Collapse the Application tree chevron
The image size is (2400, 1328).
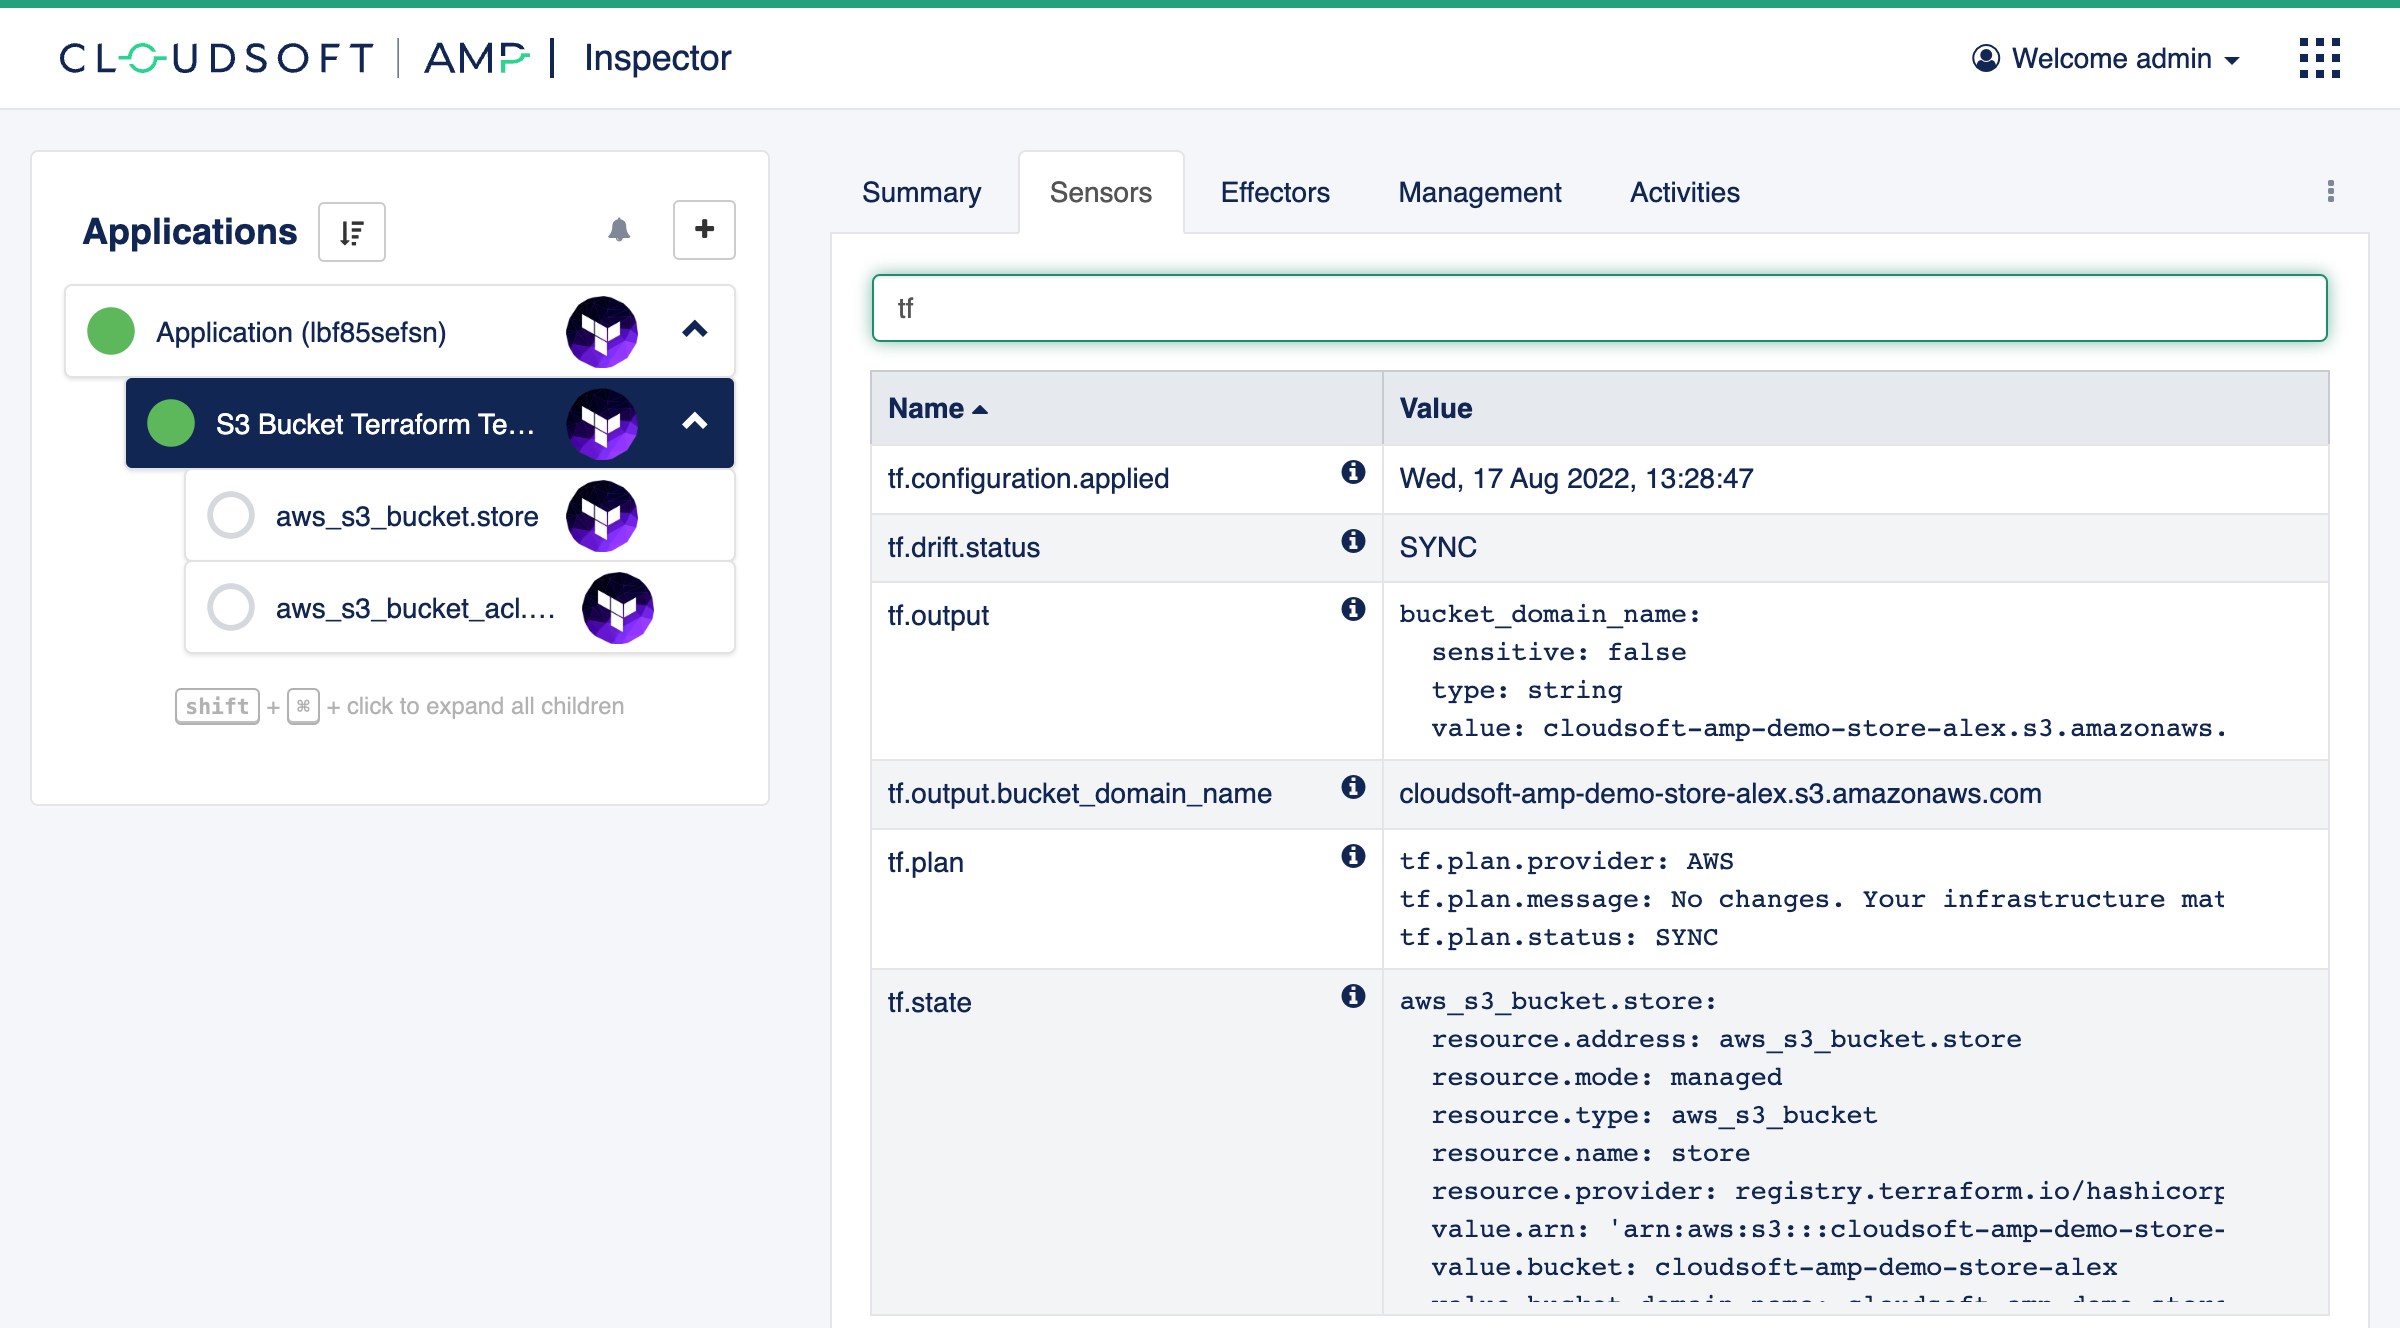tap(696, 330)
